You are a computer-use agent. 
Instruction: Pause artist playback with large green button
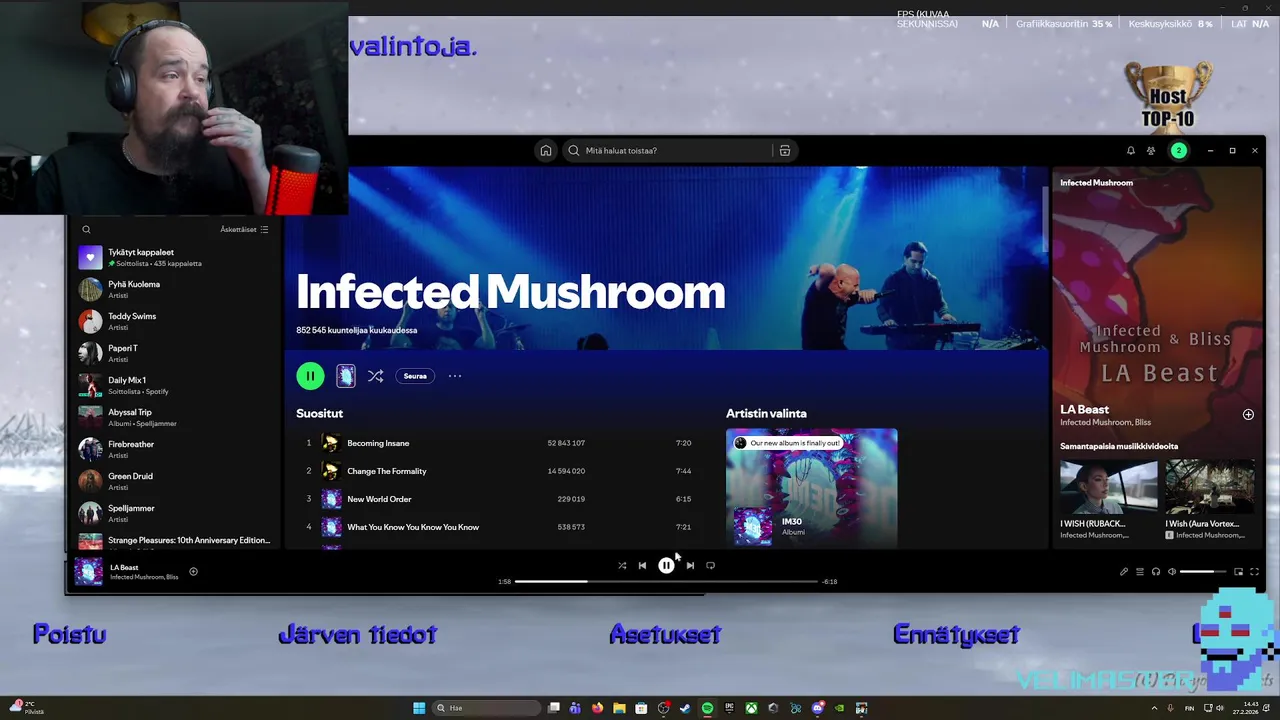pos(310,376)
